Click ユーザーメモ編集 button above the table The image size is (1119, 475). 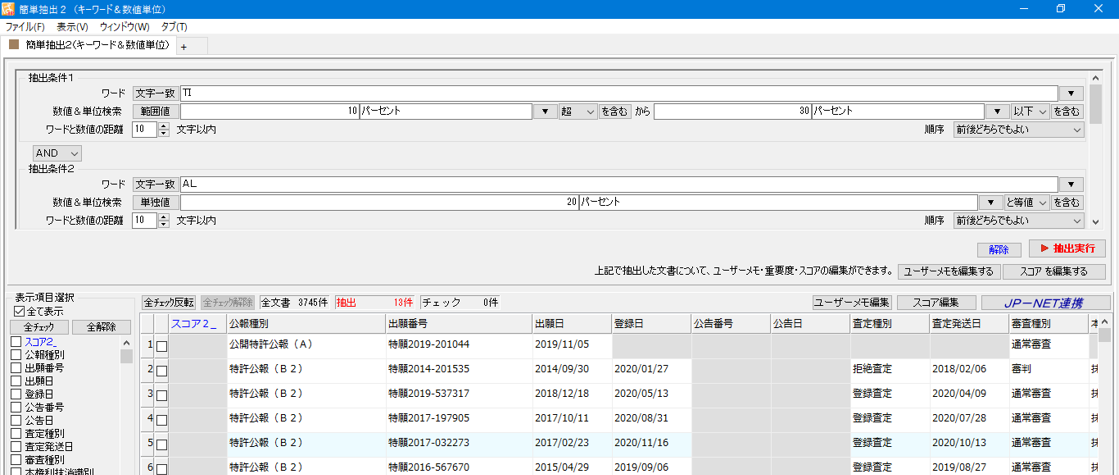[x=853, y=302]
